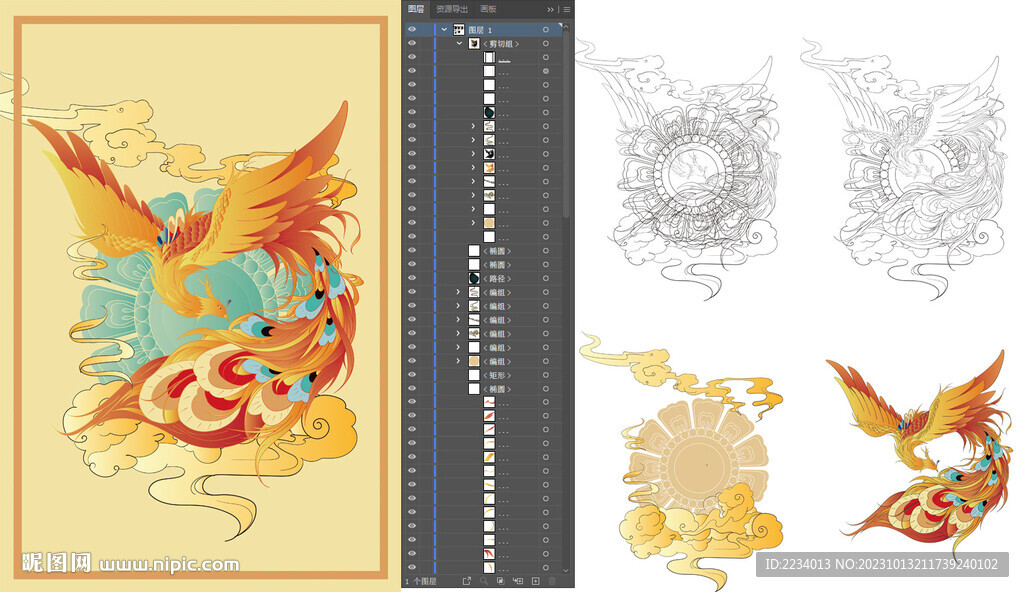Open the Layers panel options menu
The image size is (1024, 592).
tap(566, 9)
